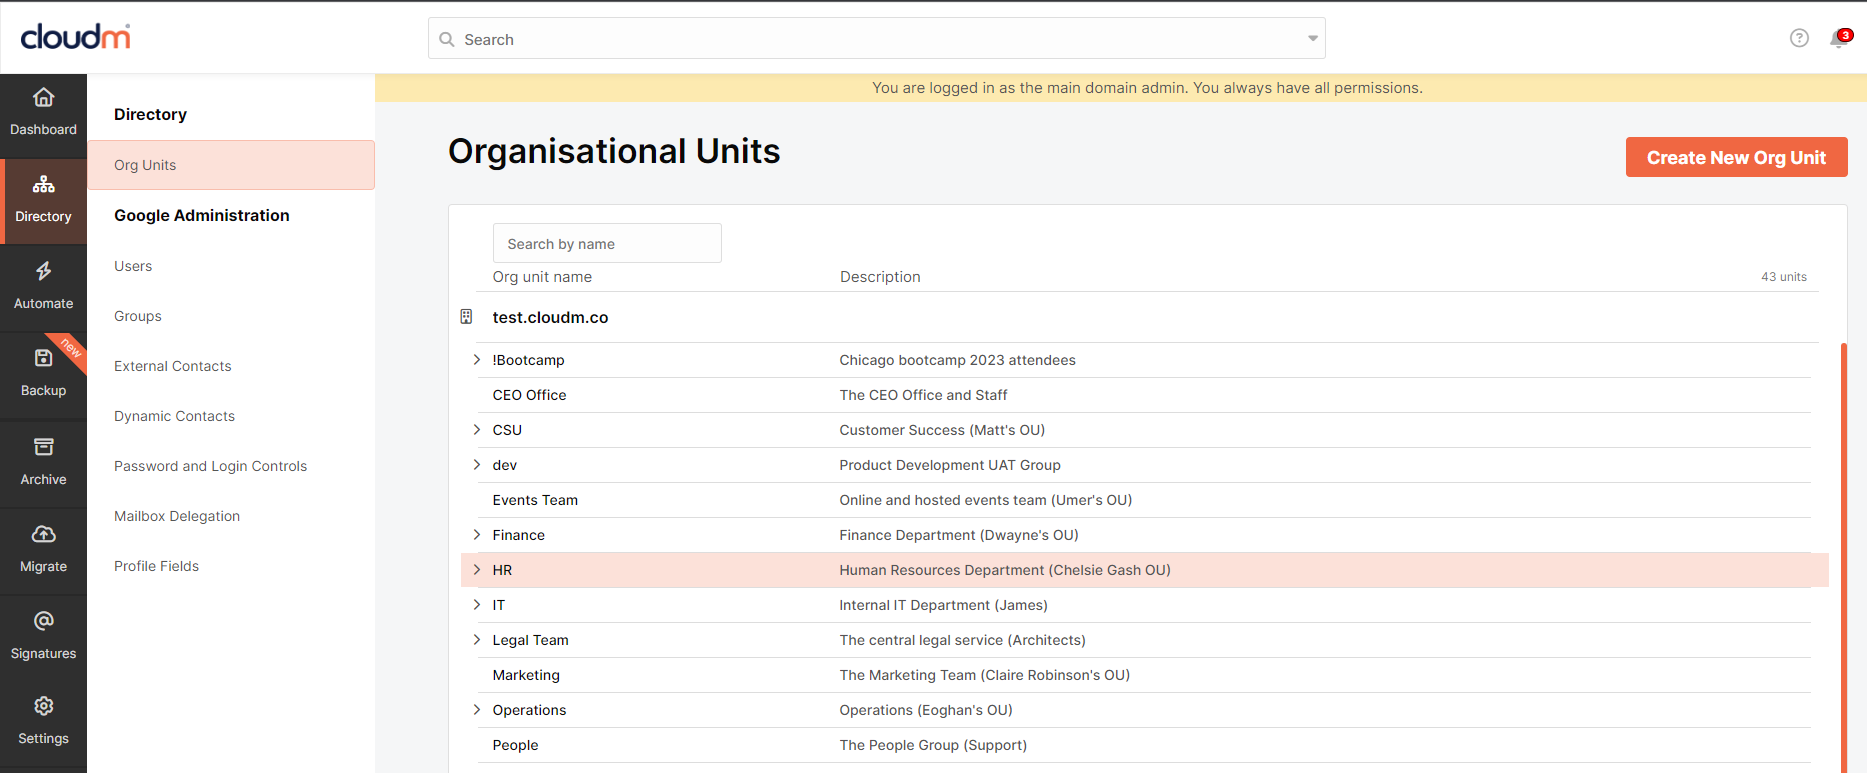Open Dynamic Contacts menu item

pos(175,416)
